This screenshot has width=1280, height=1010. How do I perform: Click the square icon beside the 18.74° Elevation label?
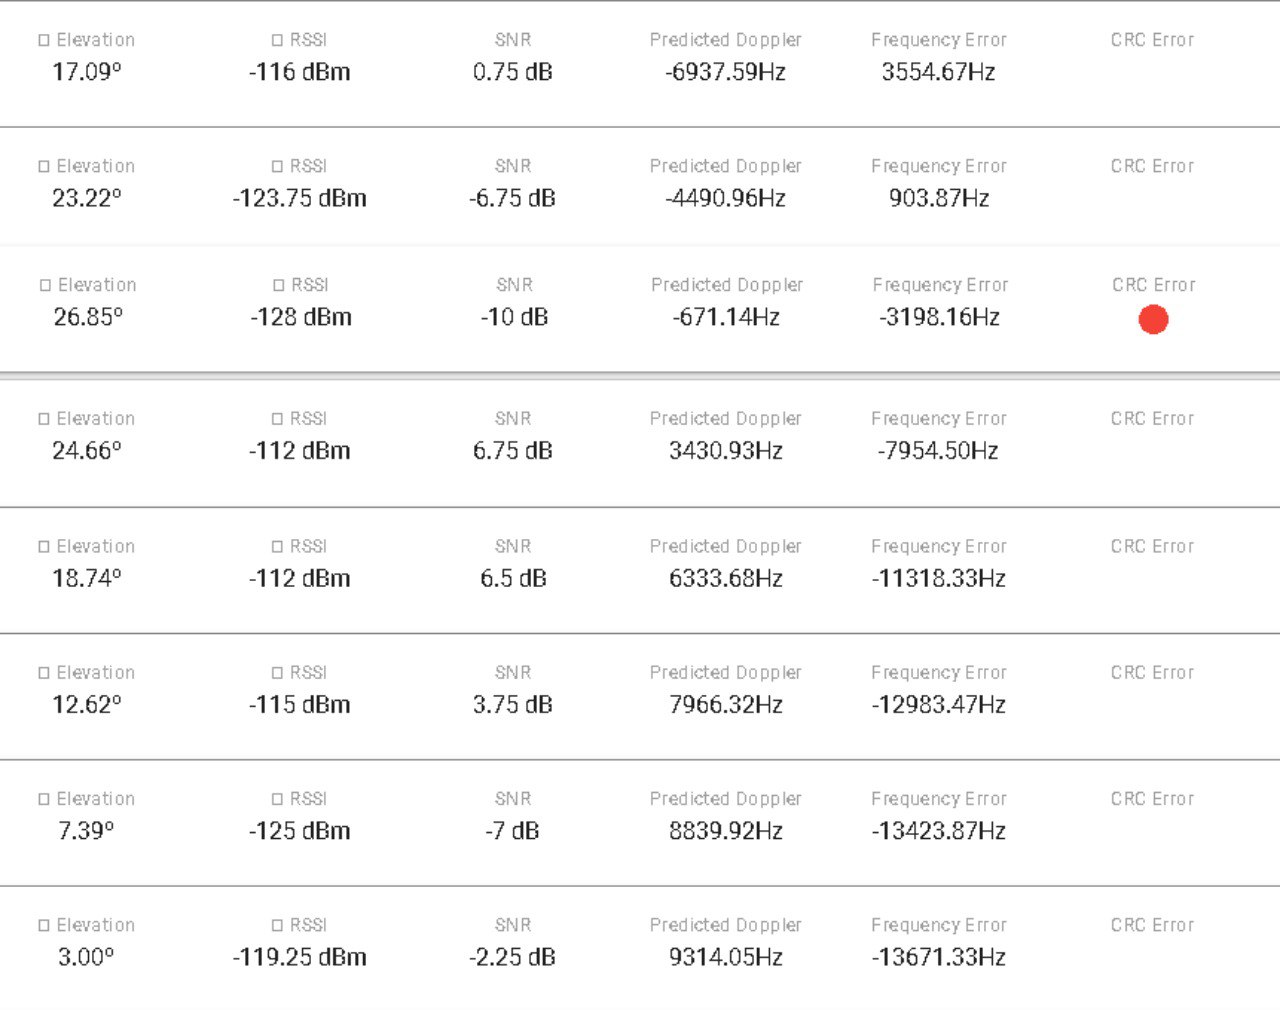click(x=44, y=547)
